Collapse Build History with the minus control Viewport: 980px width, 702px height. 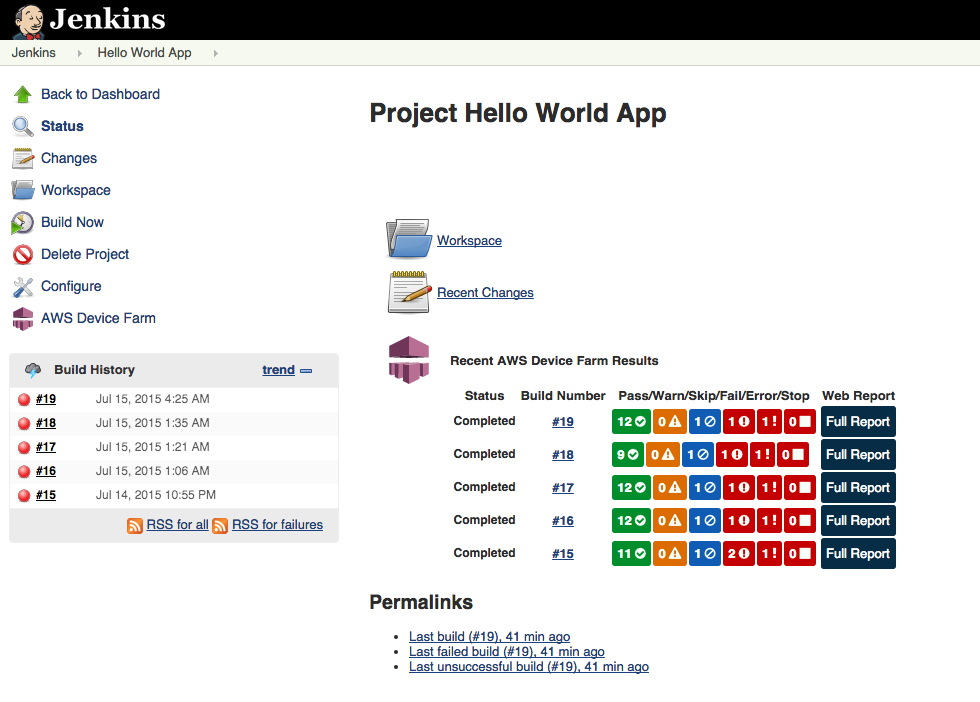[x=306, y=370]
